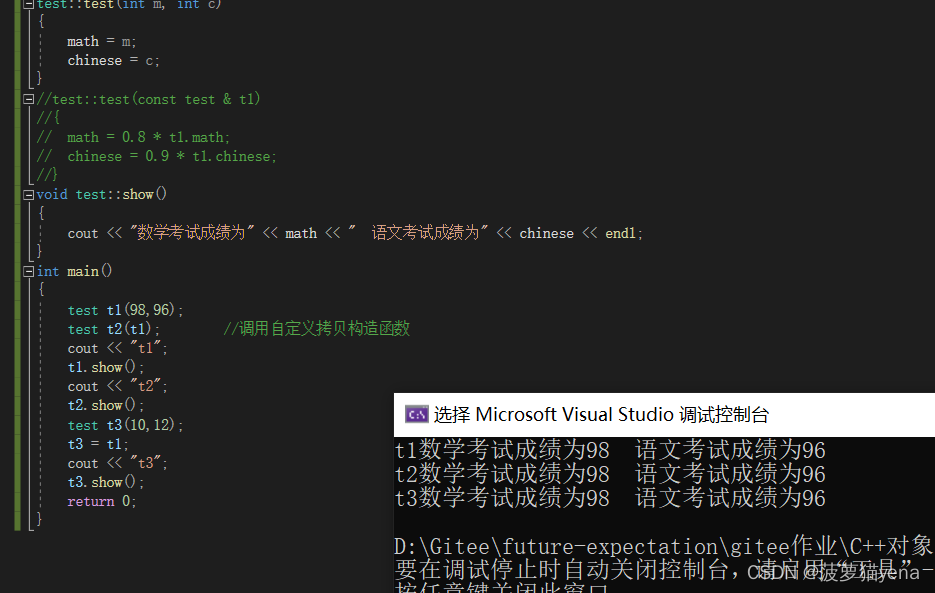Image resolution: width=935 pixels, height=593 pixels.
Task: Collapse the void test::show() function
Action: pyautogui.click(x=28, y=194)
